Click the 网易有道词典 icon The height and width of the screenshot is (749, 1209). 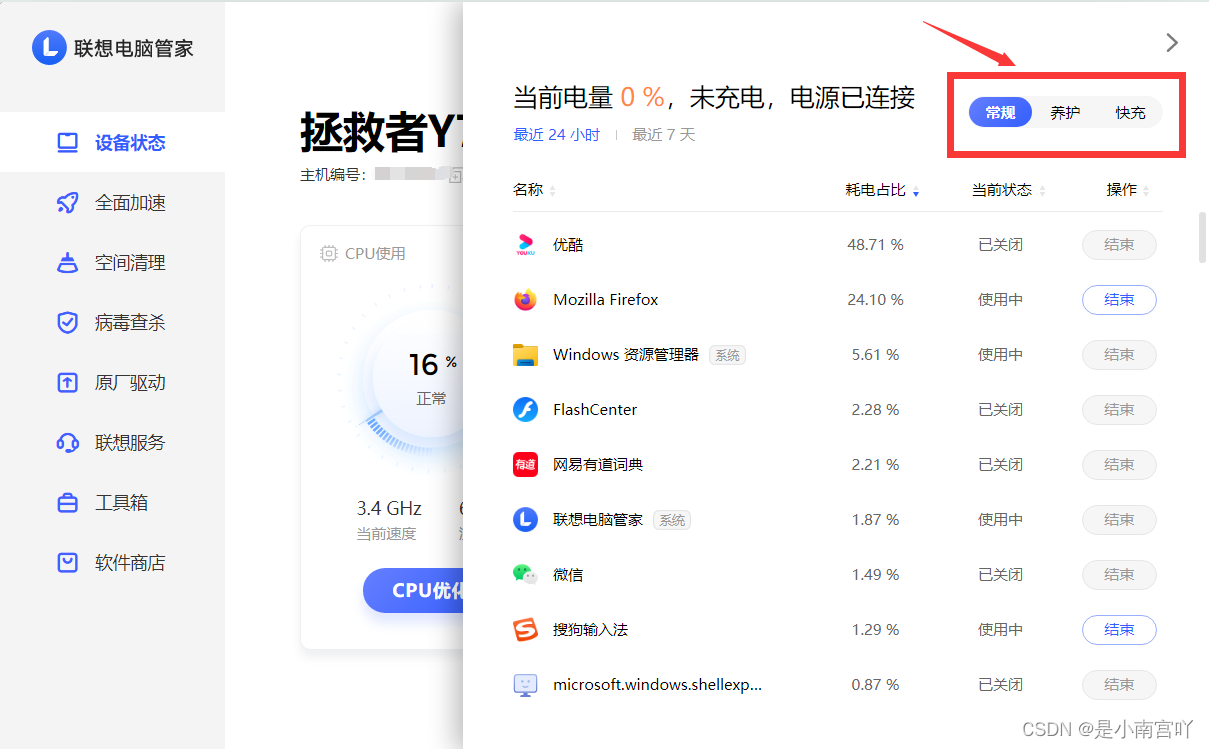(525, 465)
